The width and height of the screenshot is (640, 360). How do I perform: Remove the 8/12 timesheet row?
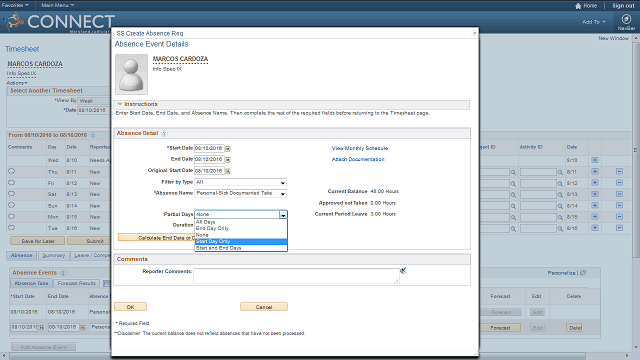coord(619,182)
